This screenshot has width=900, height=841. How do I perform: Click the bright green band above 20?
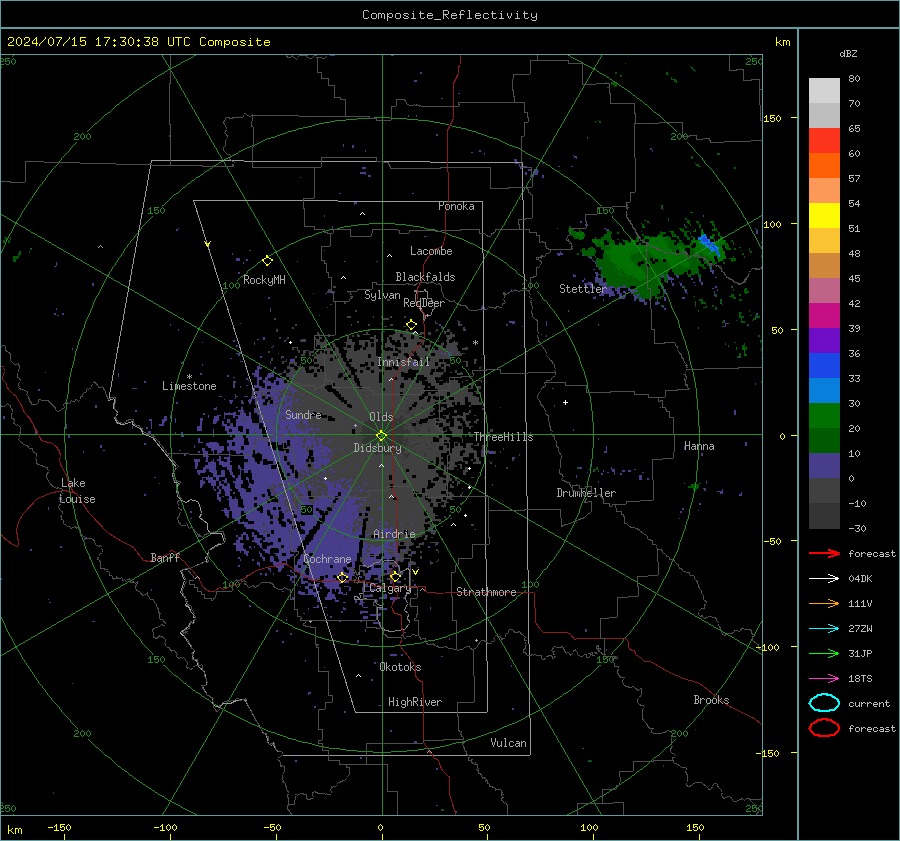(824, 416)
